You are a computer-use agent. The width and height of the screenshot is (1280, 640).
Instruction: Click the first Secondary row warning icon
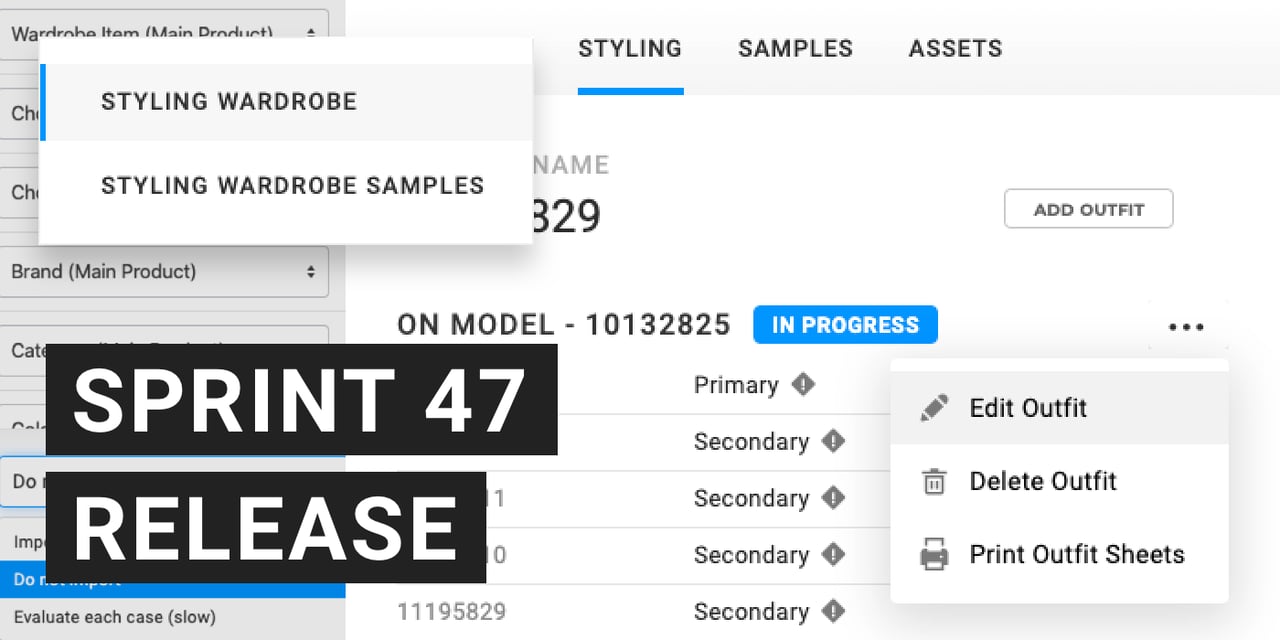click(833, 441)
